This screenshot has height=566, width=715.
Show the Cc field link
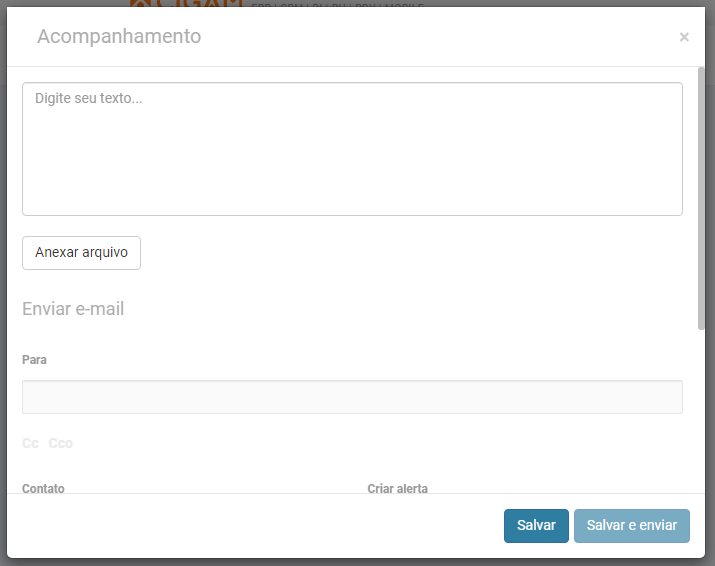pyautogui.click(x=31, y=443)
